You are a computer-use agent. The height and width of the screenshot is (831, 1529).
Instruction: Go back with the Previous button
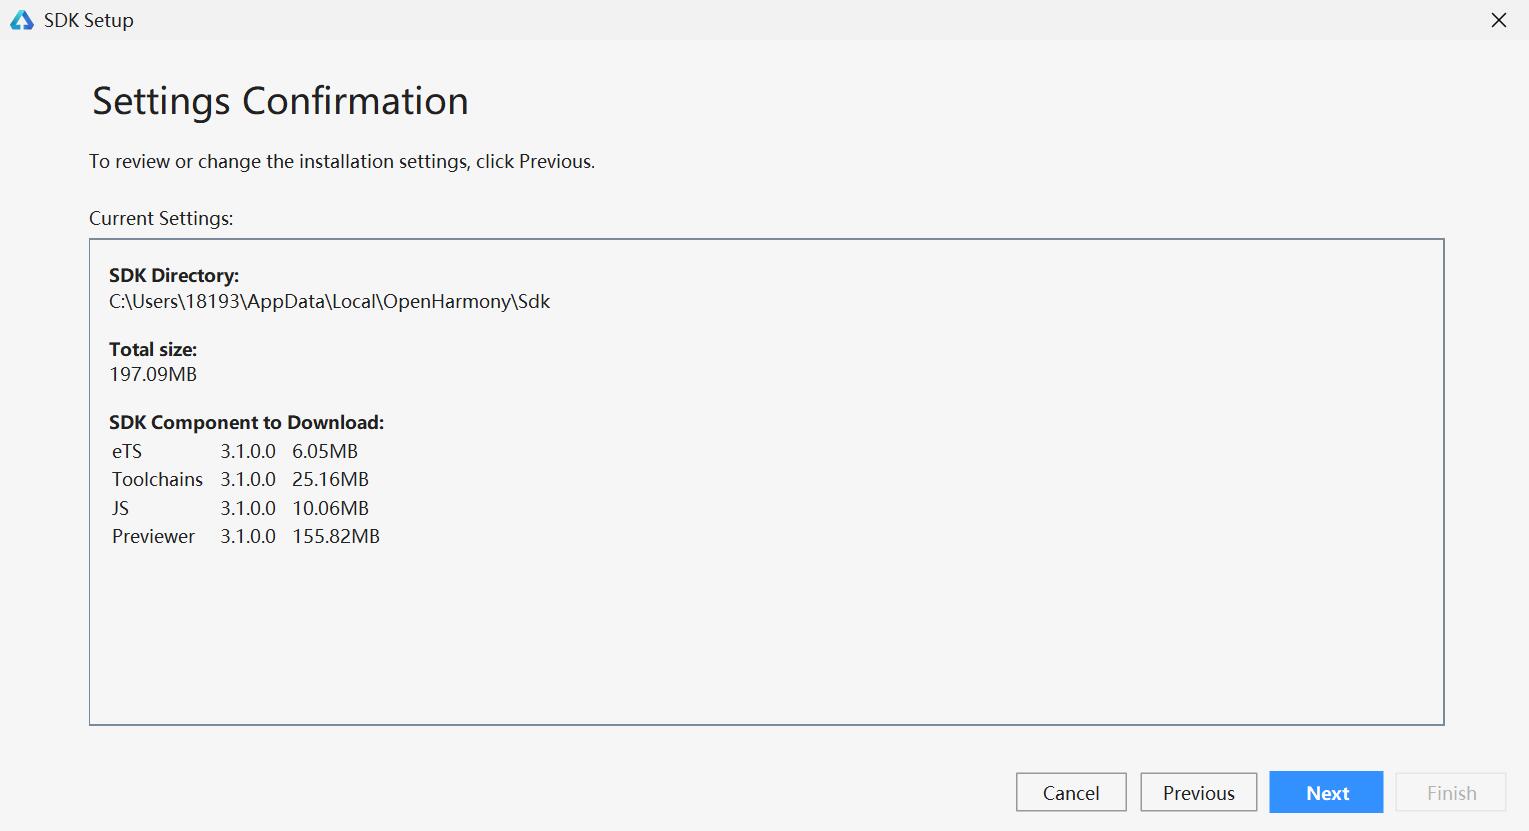pyautogui.click(x=1198, y=793)
